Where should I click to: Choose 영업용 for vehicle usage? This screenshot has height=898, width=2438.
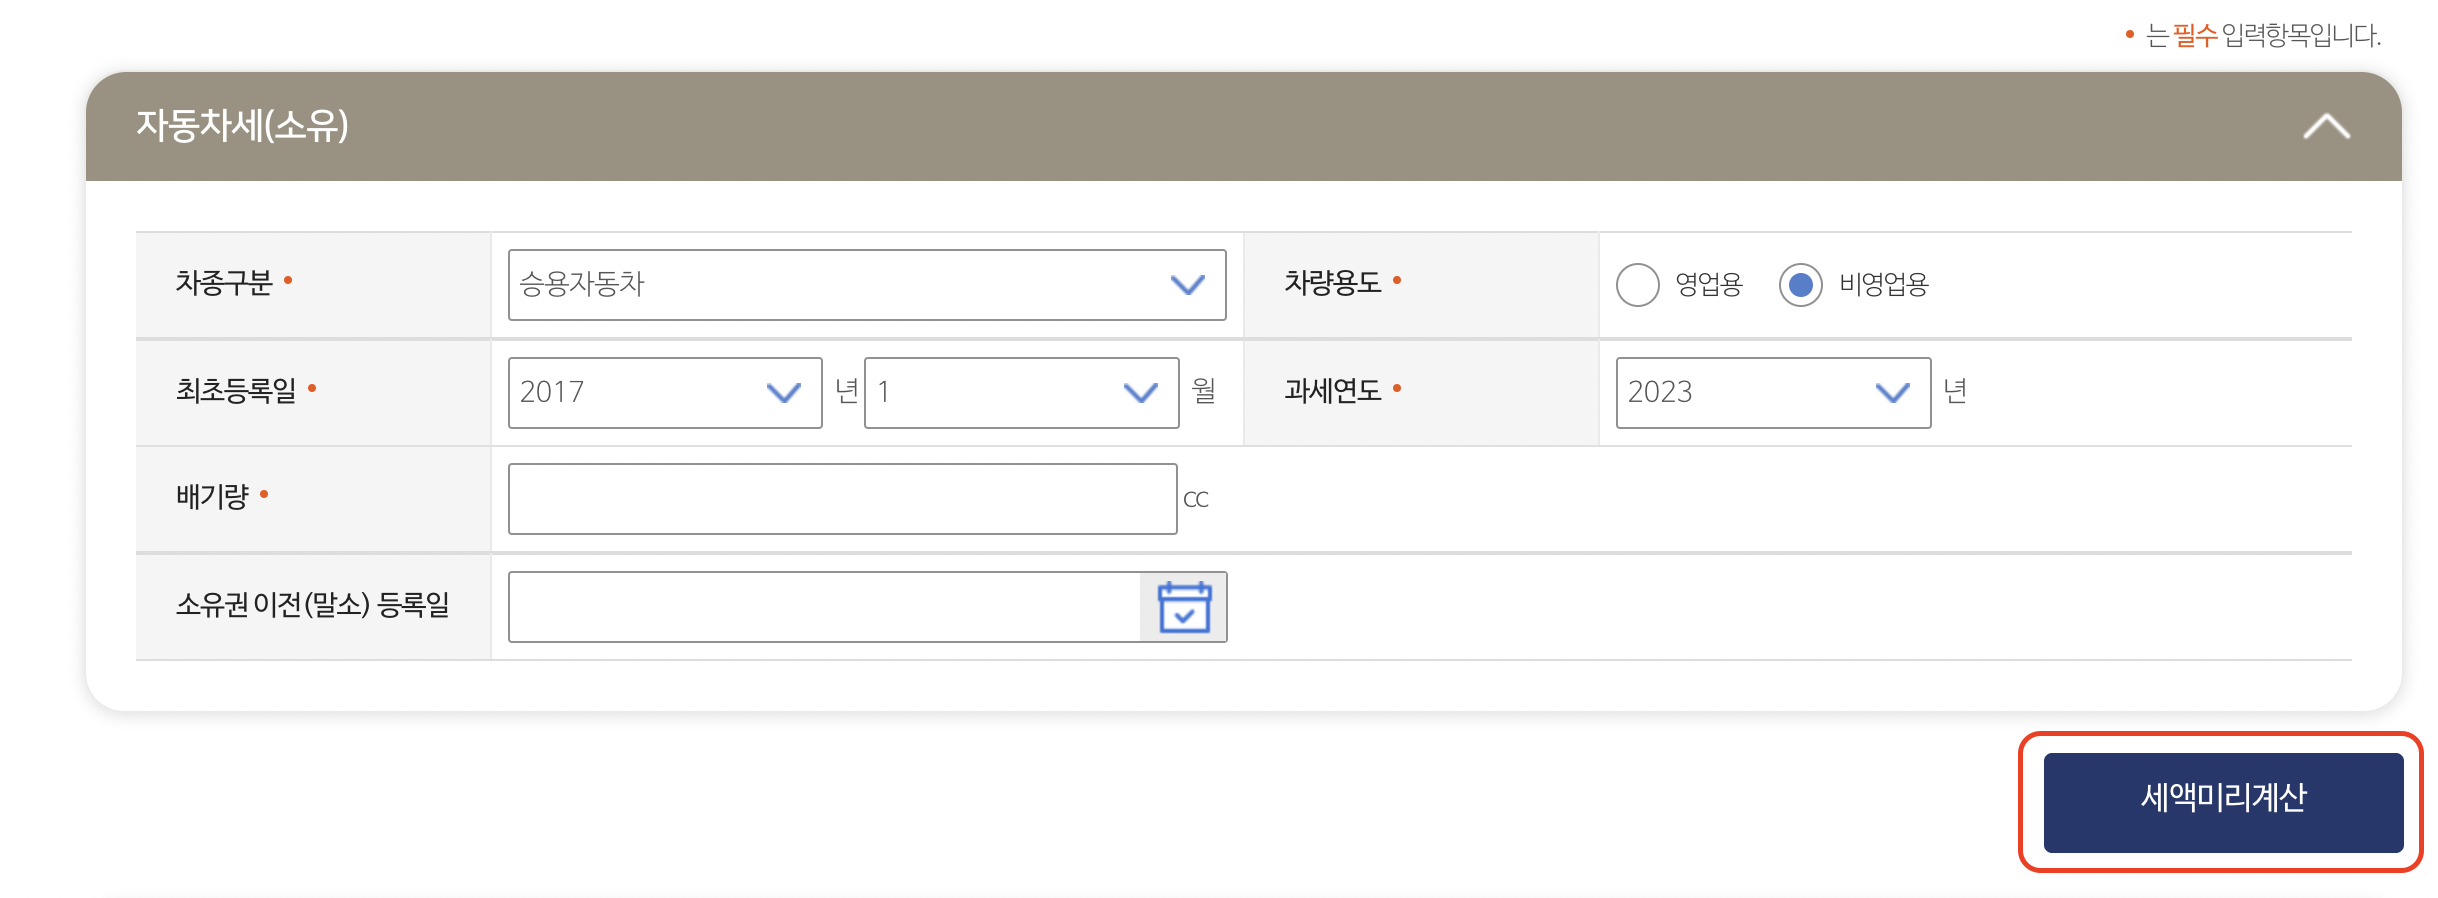tap(1637, 286)
